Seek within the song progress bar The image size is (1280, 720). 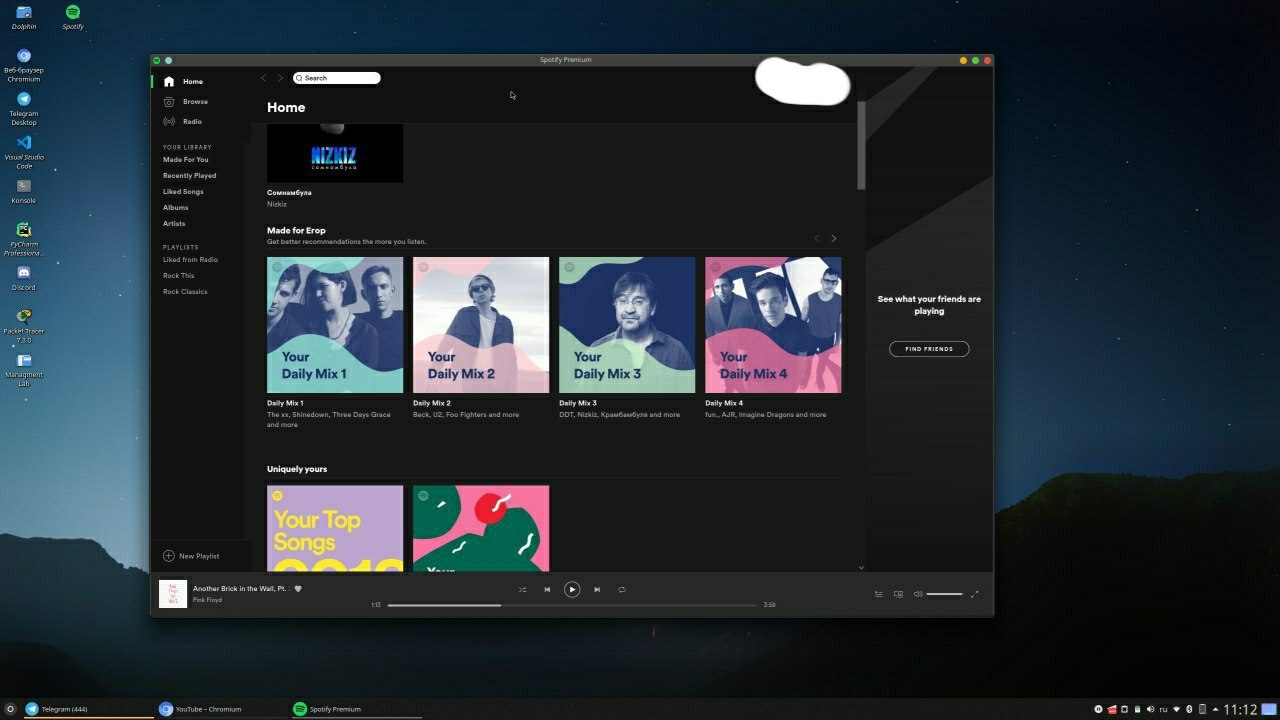(572, 605)
